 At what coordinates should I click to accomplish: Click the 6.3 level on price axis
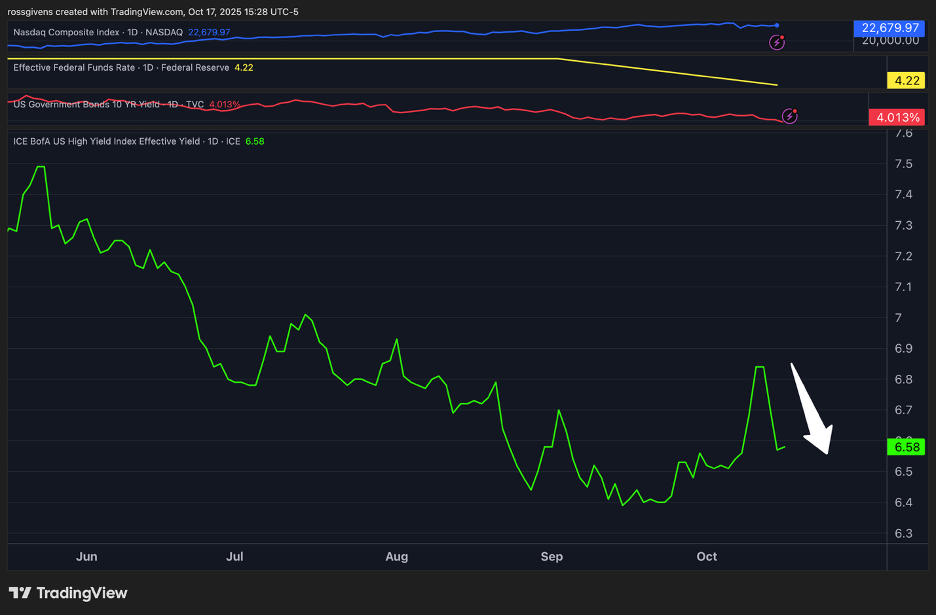click(903, 533)
